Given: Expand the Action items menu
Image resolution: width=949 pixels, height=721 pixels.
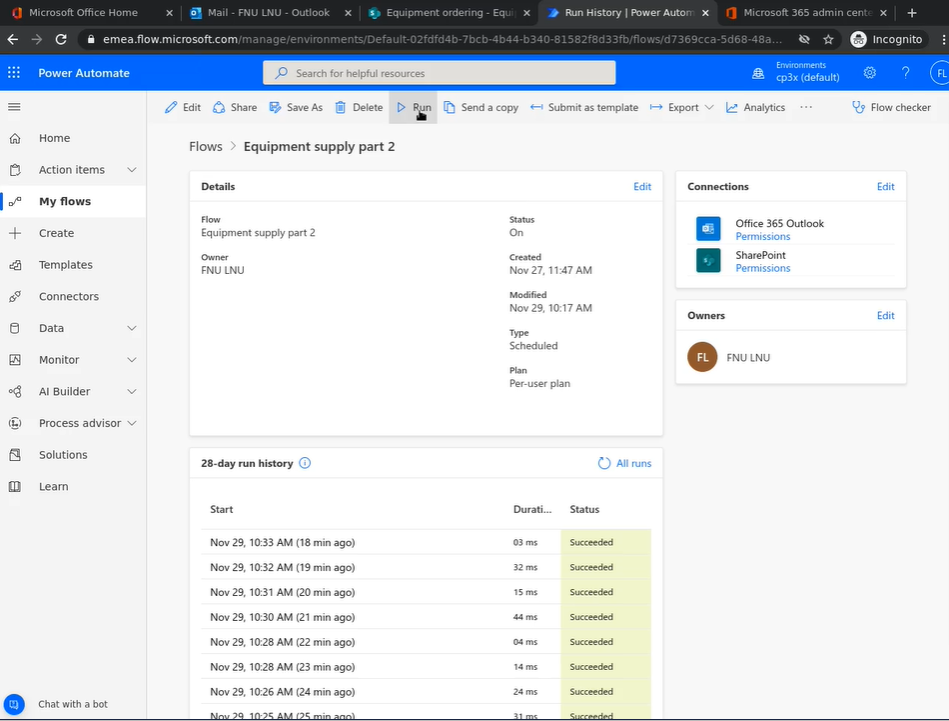Looking at the screenshot, I should click(x=132, y=170).
